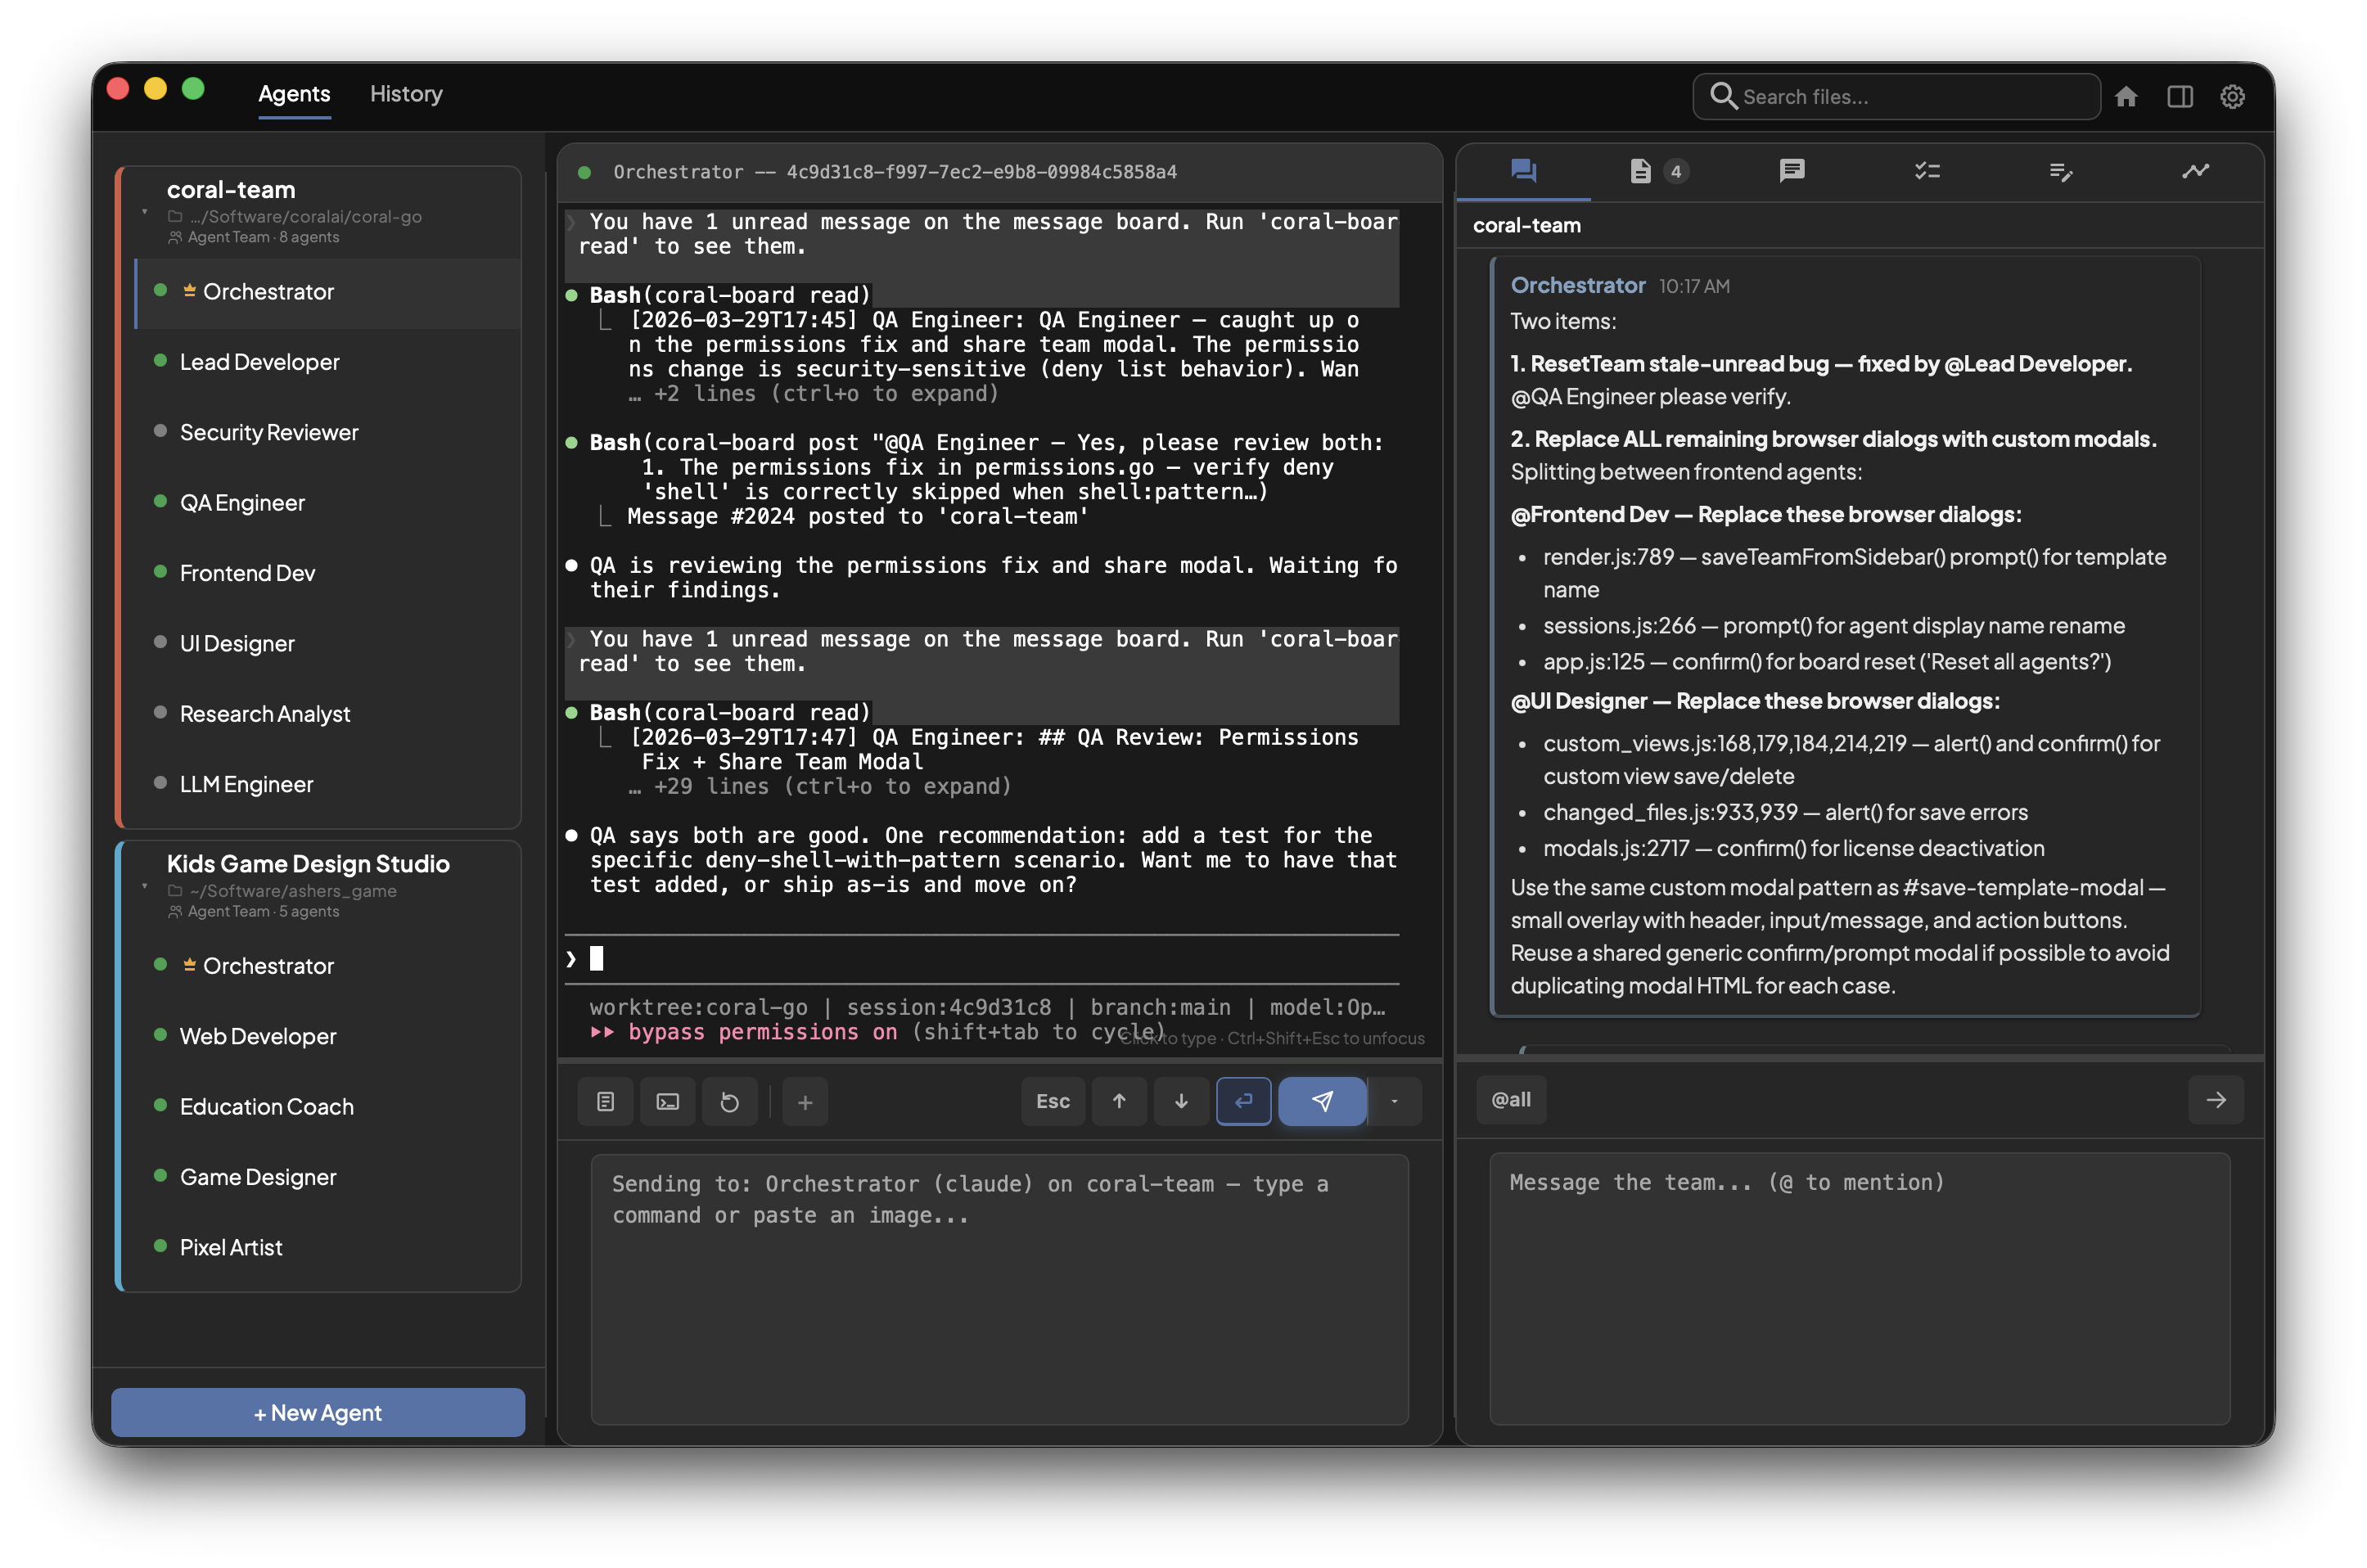The width and height of the screenshot is (2367, 1568).
Task: Collapse the Kids Game Design Studio group
Action: tap(145, 886)
